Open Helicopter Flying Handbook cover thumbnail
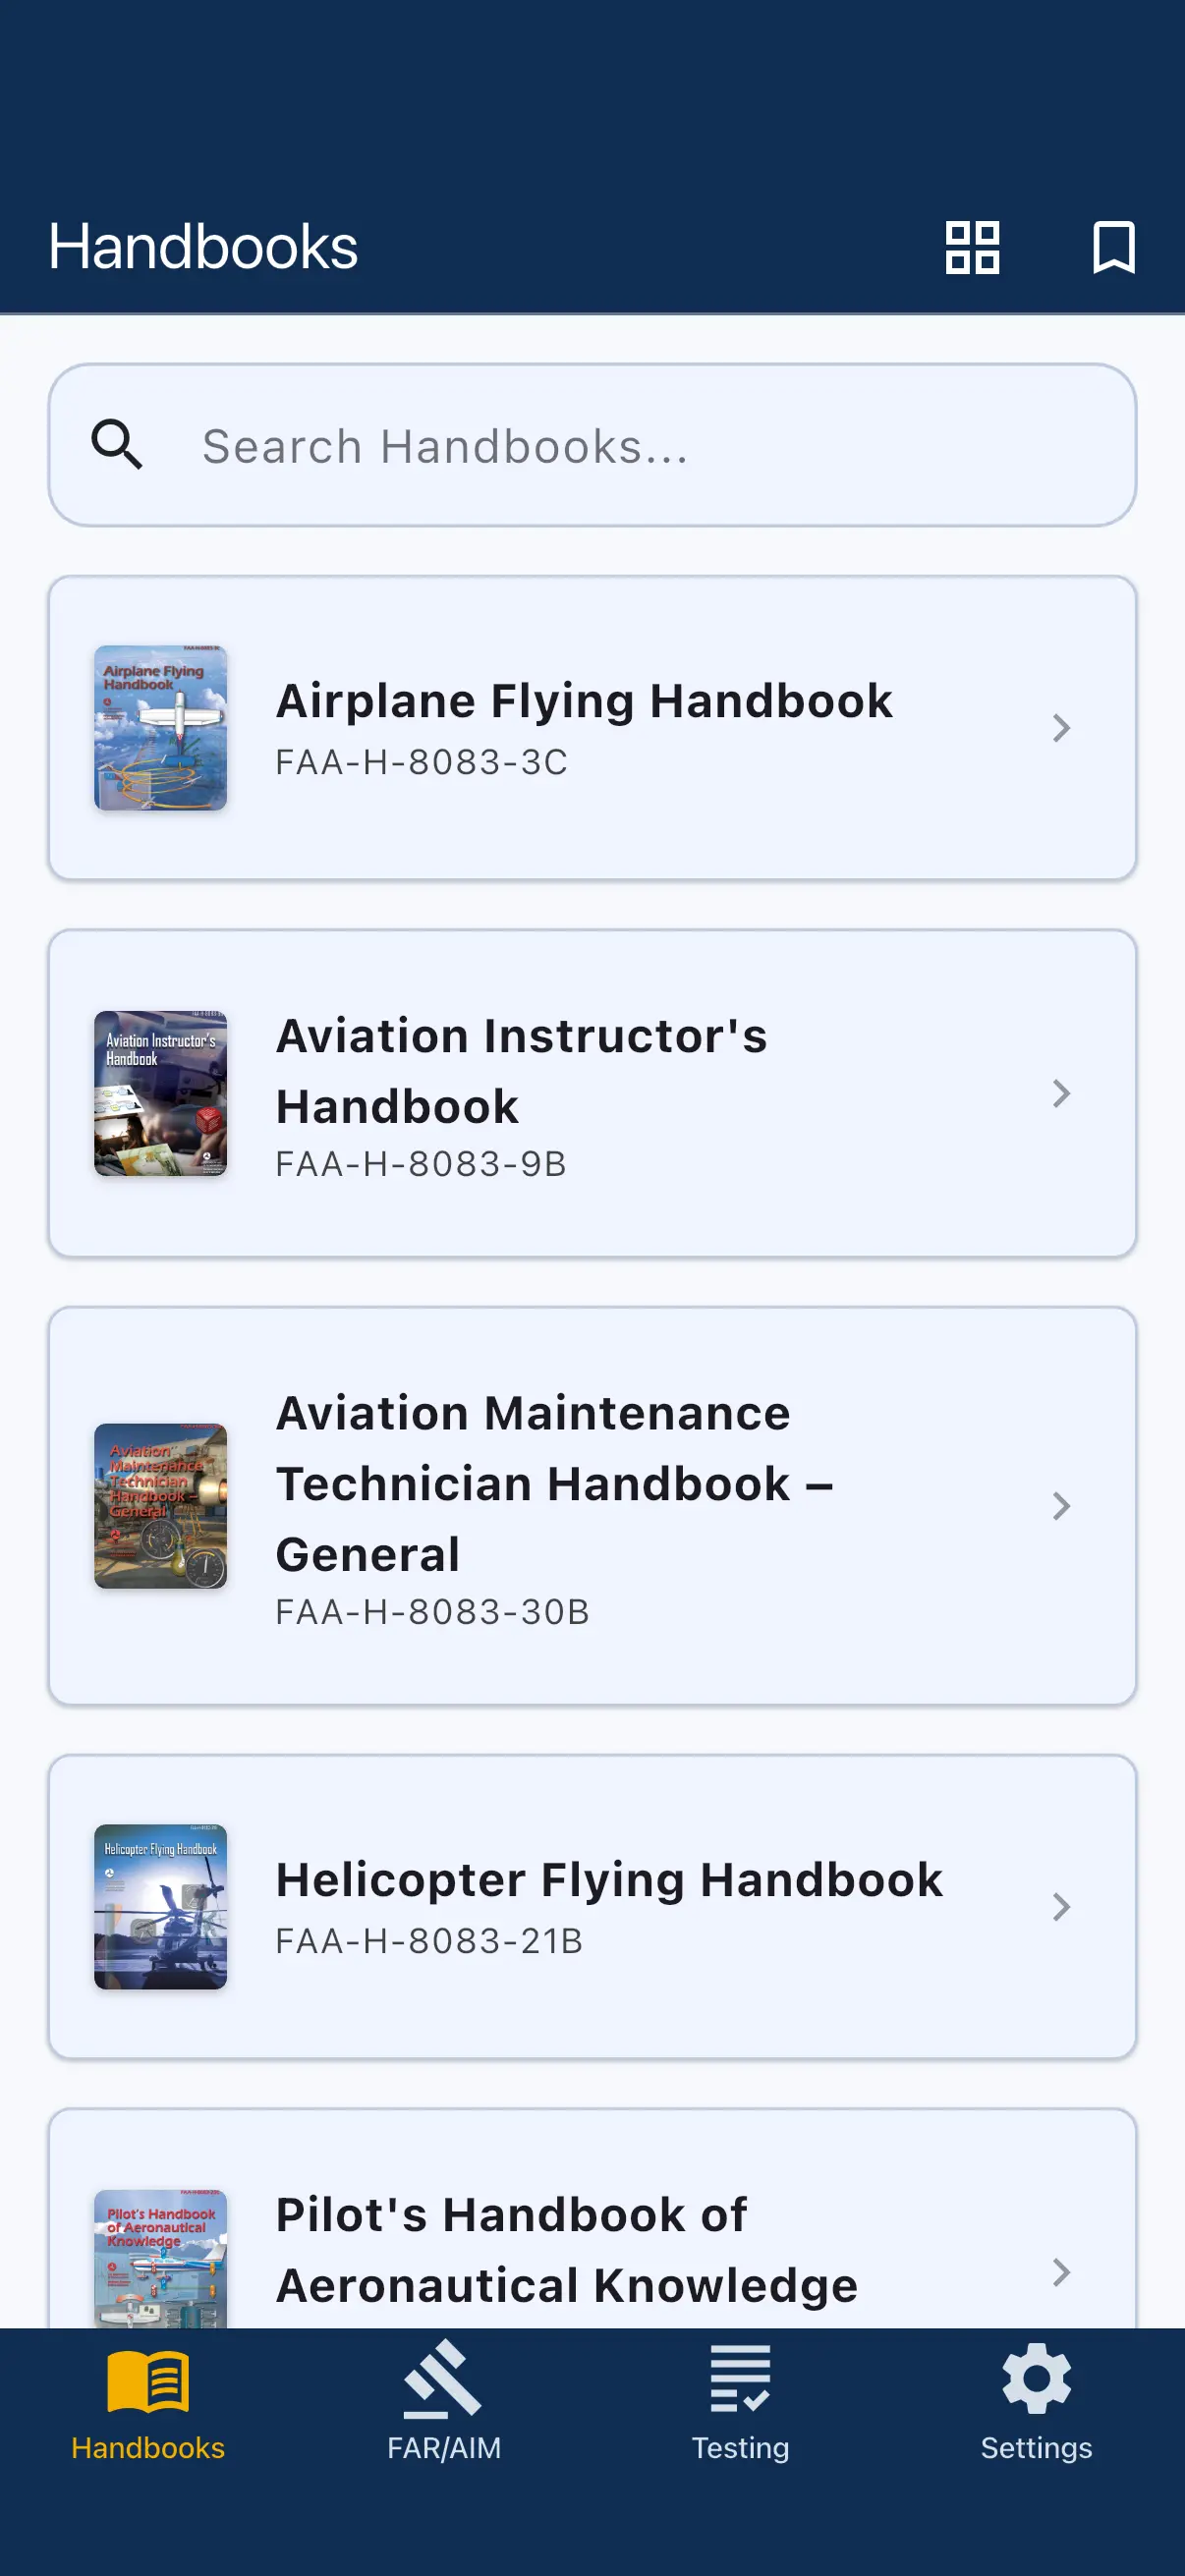The image size is (1185, 2576). click(160, 1906)
